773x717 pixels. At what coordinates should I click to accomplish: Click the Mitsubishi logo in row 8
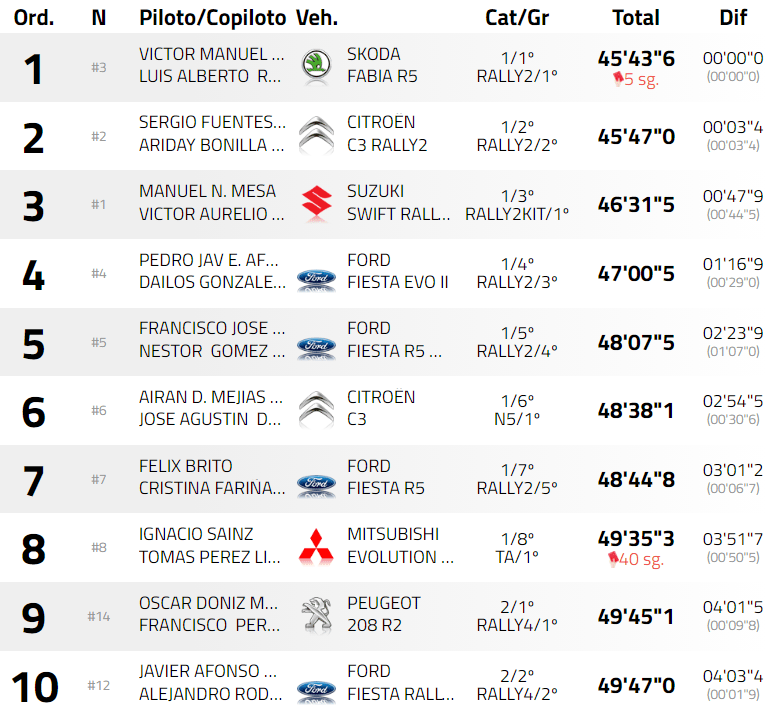[x=316, y=546]
